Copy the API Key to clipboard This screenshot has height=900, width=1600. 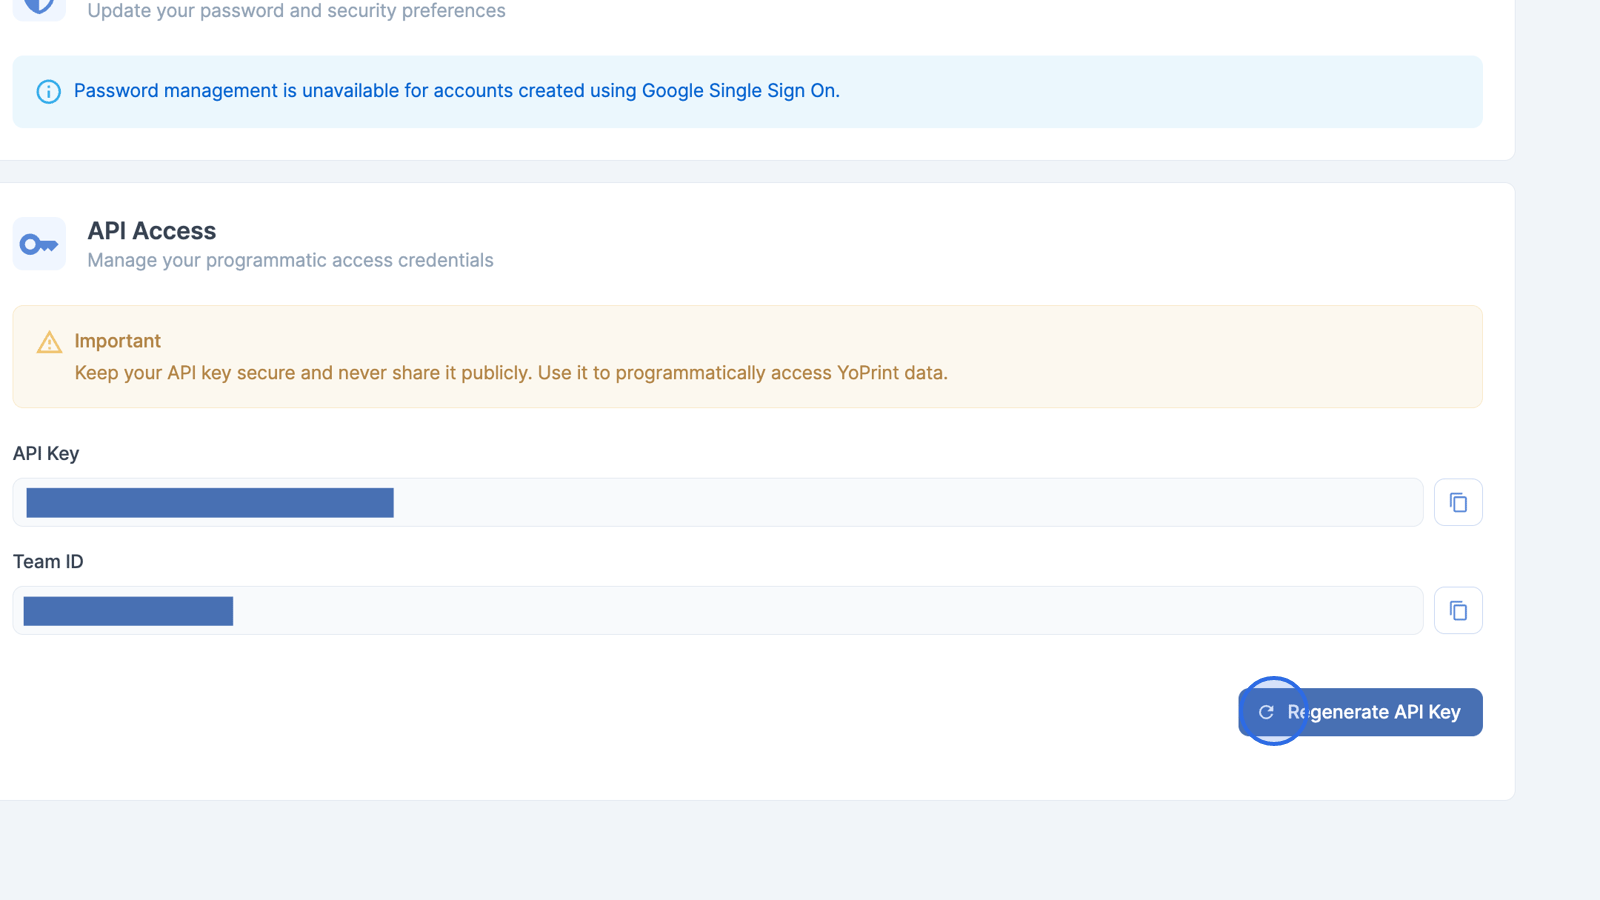(1458, 502)
